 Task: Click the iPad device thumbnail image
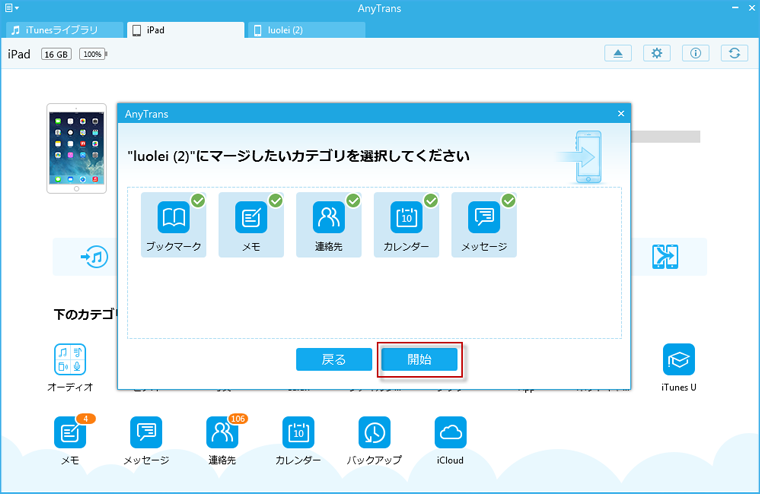[x=77, y=148]
